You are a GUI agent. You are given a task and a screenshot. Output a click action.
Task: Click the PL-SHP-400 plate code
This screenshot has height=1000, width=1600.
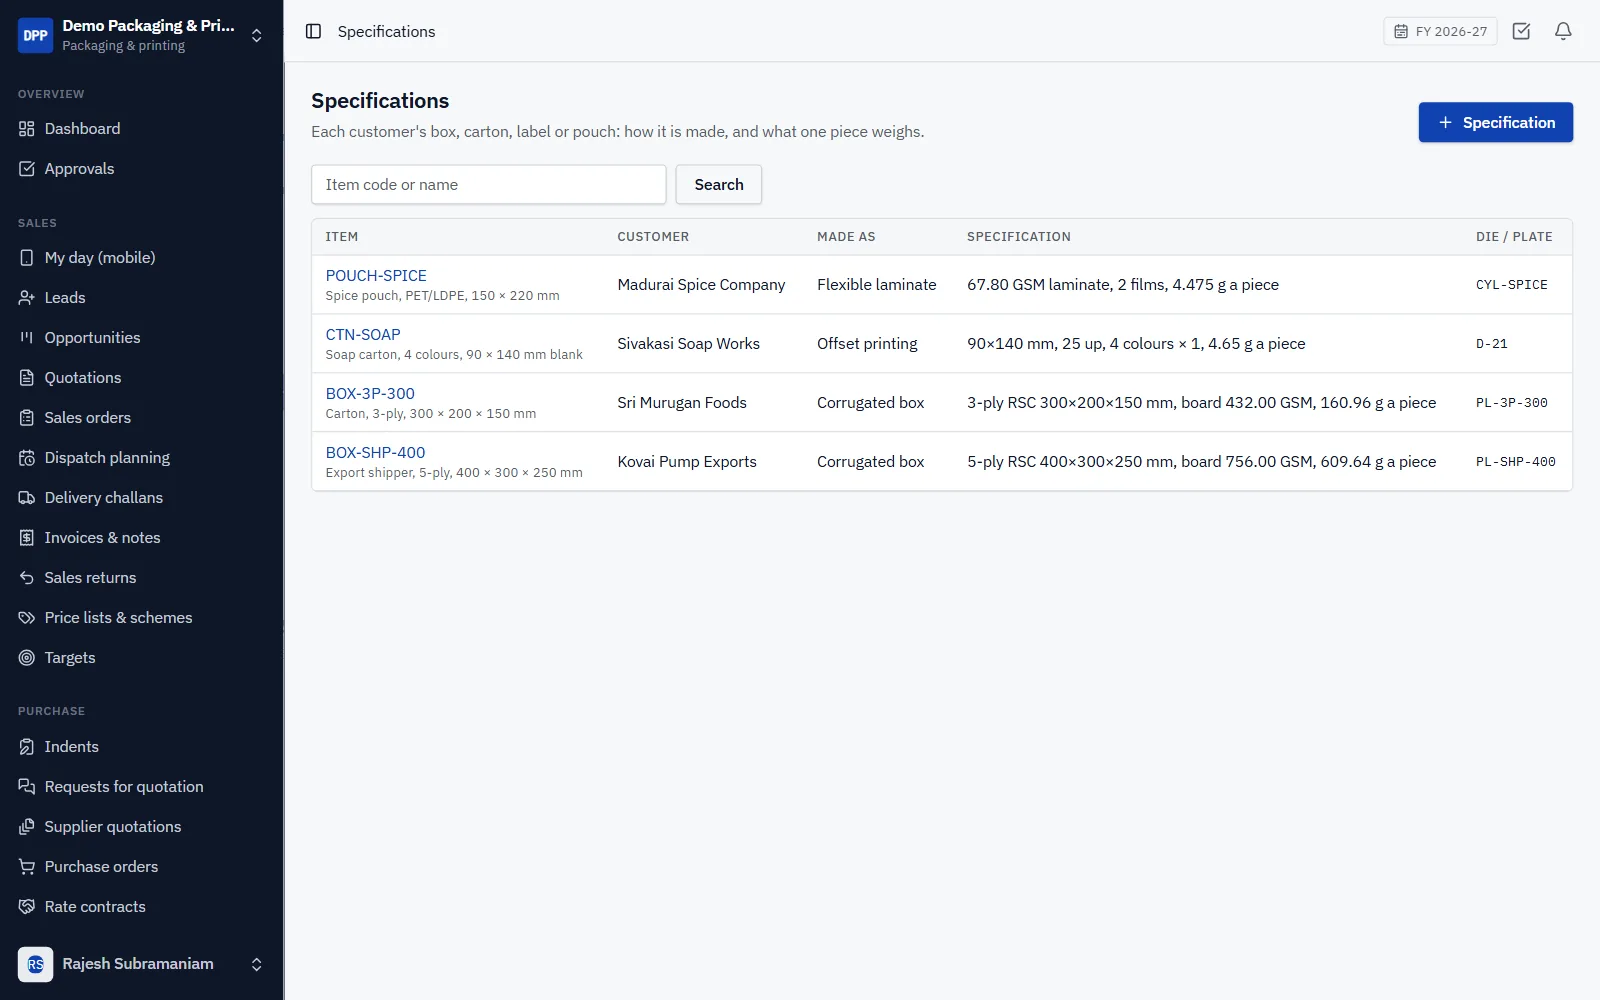click(x=1515, y=462)
